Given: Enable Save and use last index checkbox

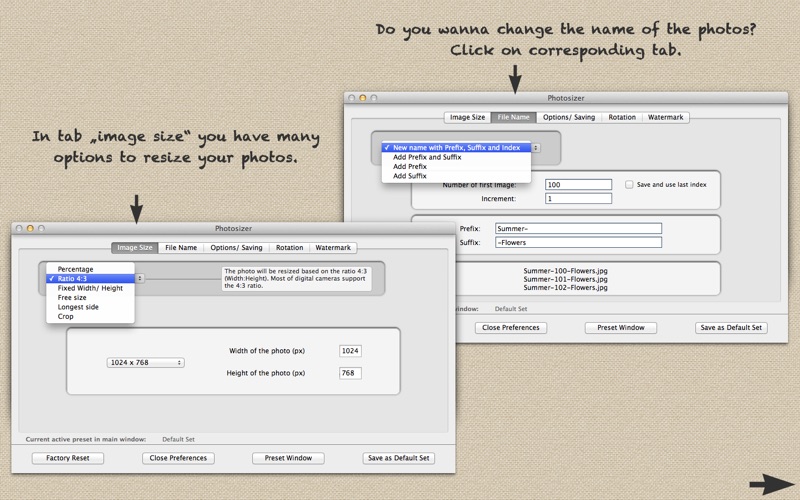Looking at the screenshot, I should click(629, 185).
